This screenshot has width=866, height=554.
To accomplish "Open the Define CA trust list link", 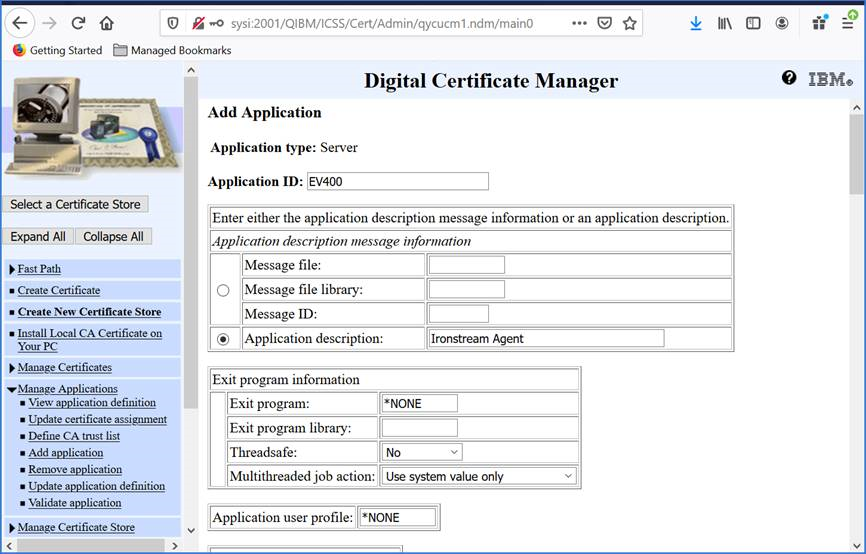I will (74, 436).
